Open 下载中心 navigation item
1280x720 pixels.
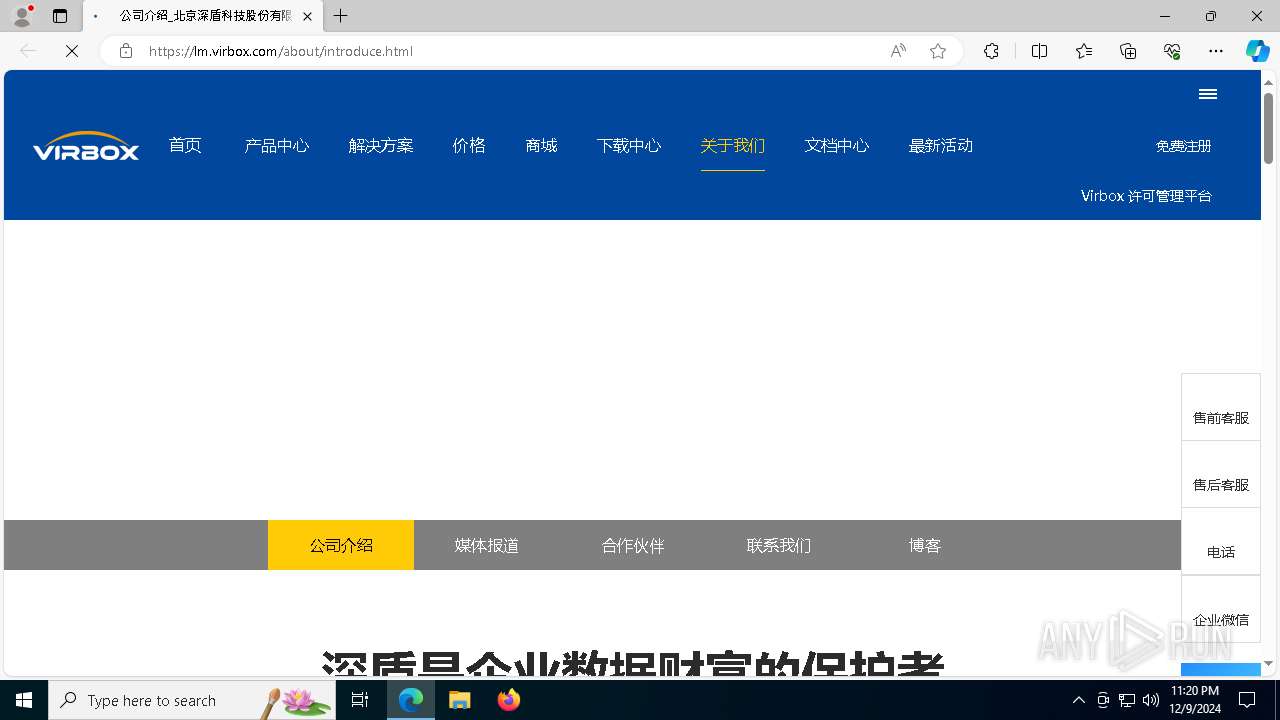(629, 146)
